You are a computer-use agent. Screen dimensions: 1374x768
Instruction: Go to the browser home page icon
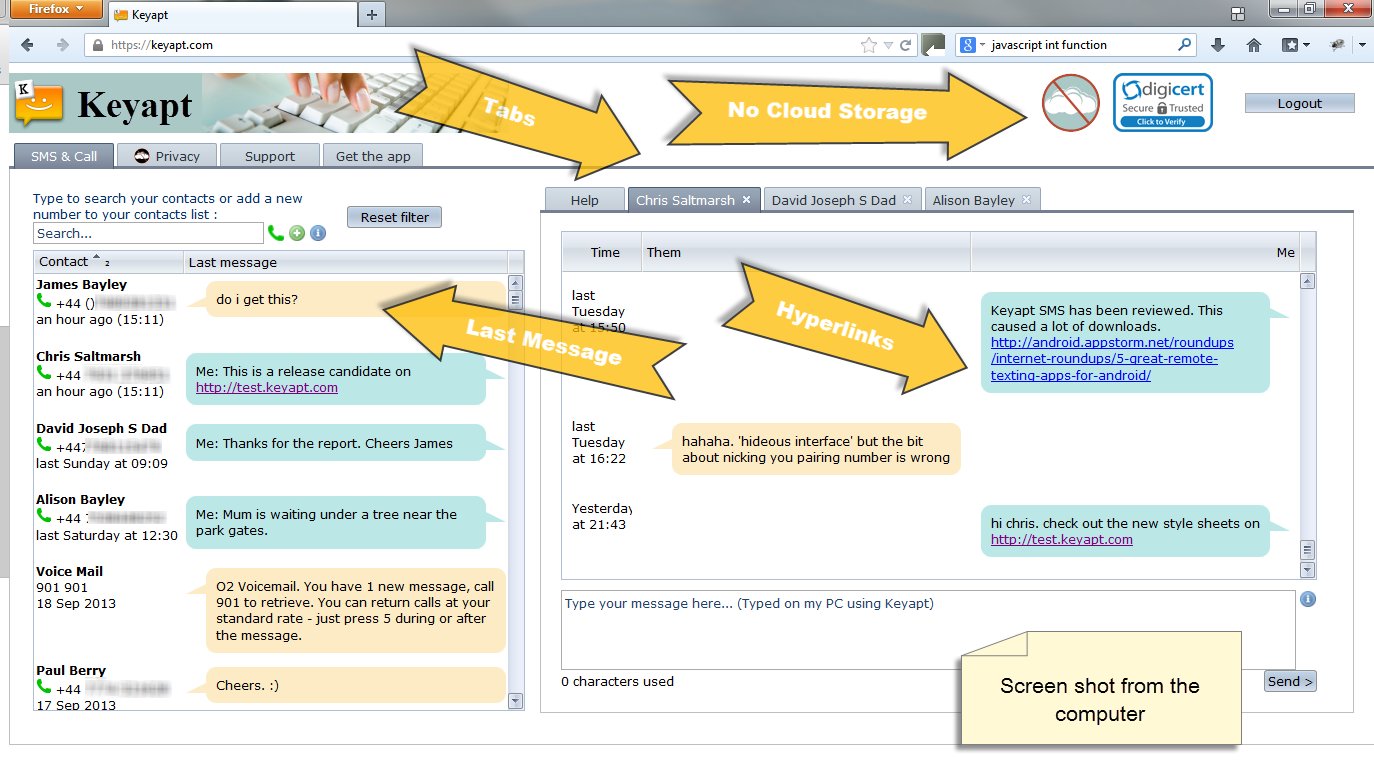(1253, 45)
